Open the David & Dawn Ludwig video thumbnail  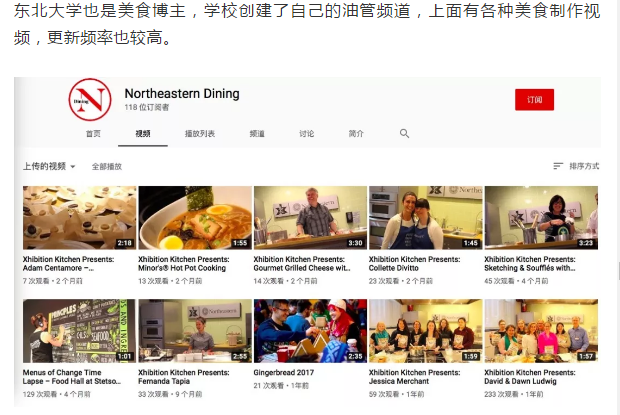(x=541, y=331)
